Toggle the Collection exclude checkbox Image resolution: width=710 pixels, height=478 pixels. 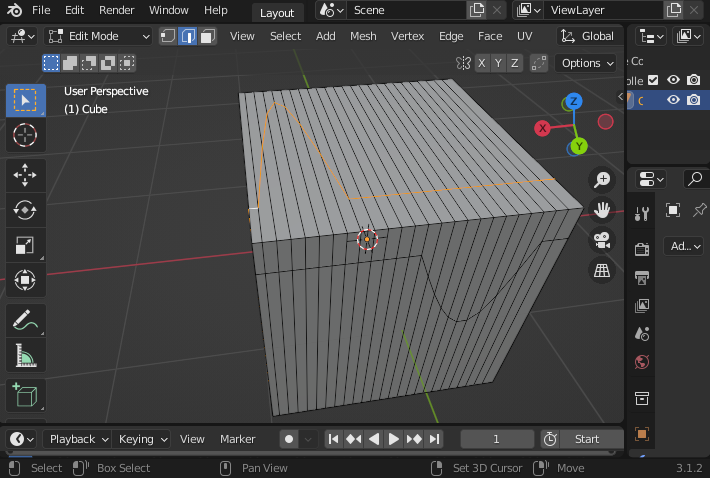[x=654, y=80]
